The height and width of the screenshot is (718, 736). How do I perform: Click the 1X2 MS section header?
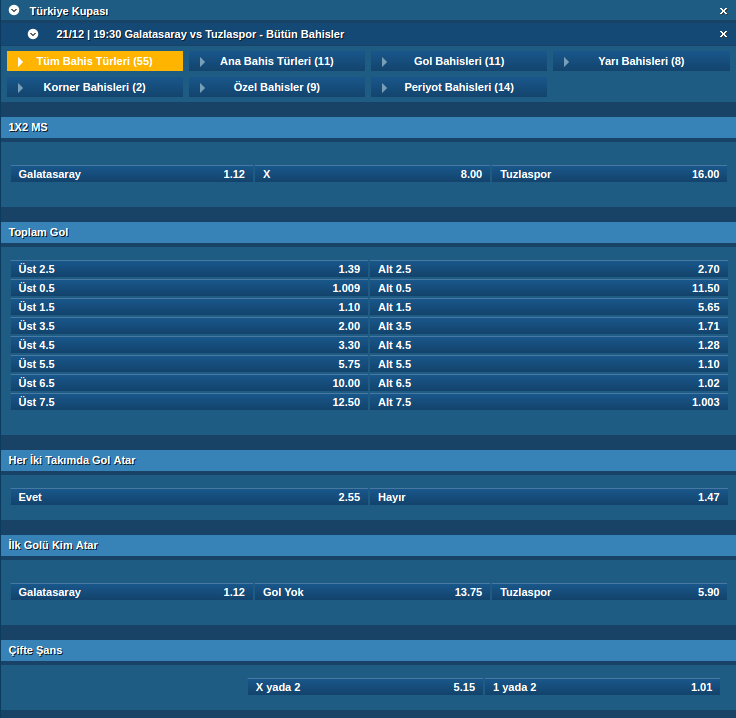[x=368, y=128]
